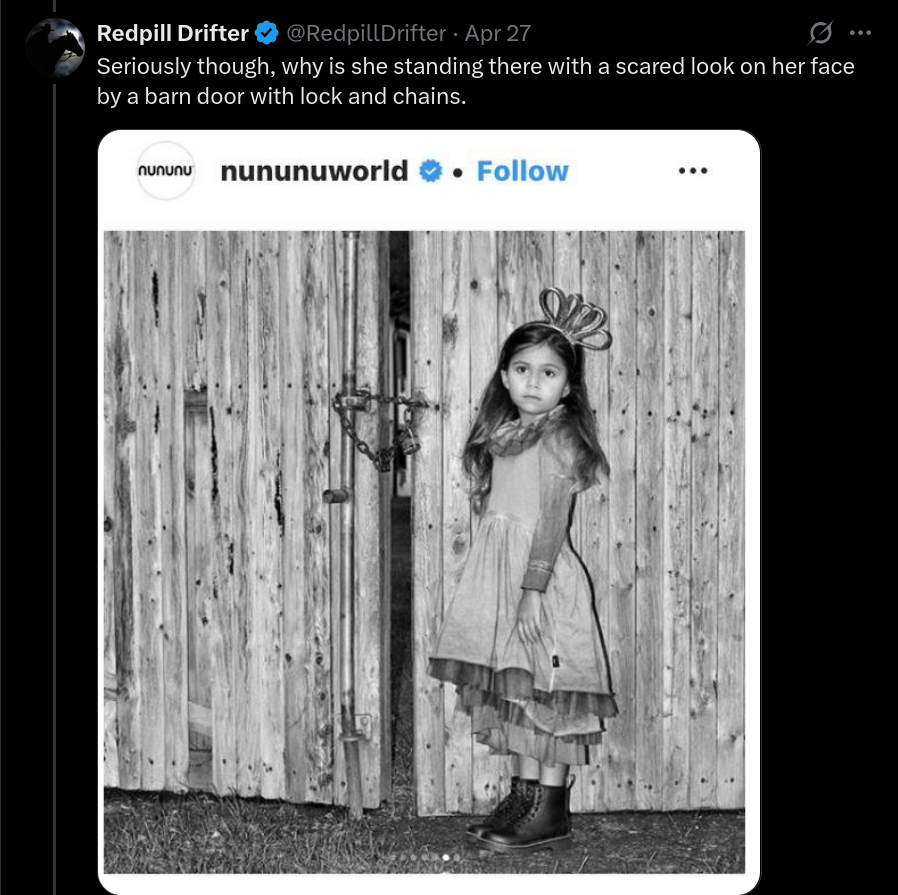Viewport: 898px width, 895px height.
Task: Open the black-and-white barn door photo
Action: (x=424, y=552)
